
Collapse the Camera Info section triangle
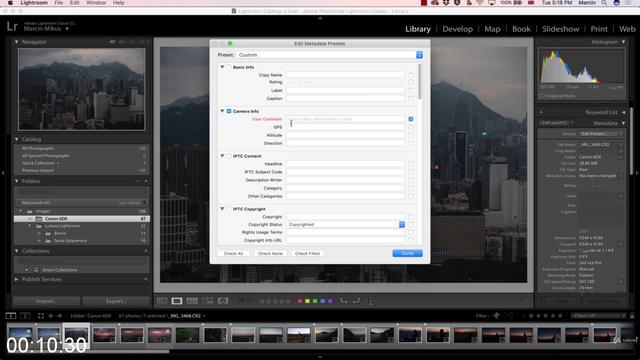pos(222,111)
